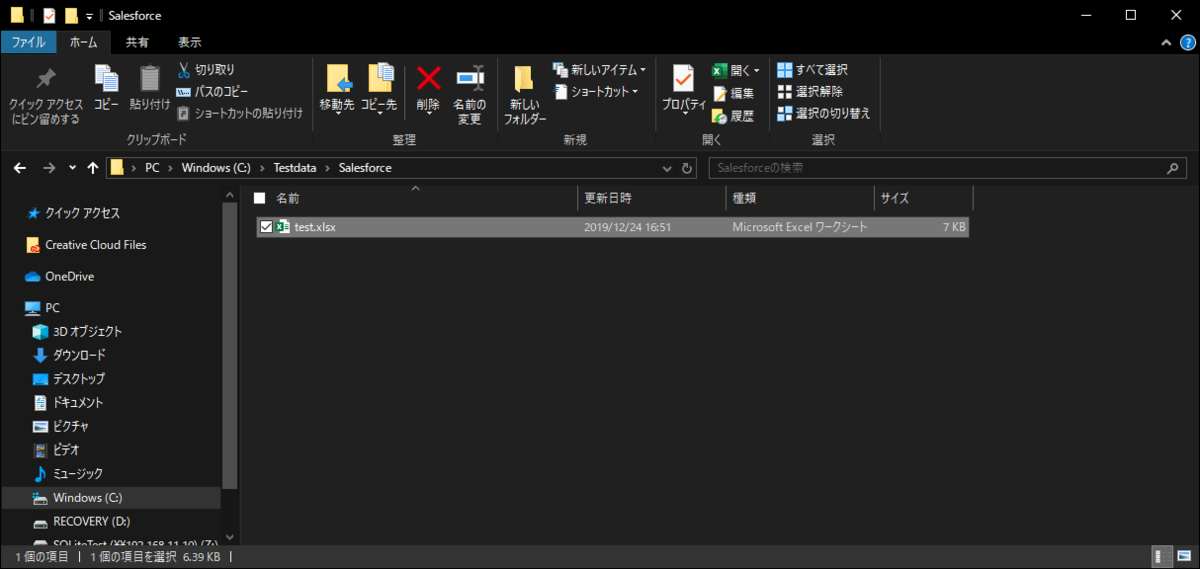Go forward with the right arrow
The width and height of the screenshot is (1200, 569).
pos(49,167)
